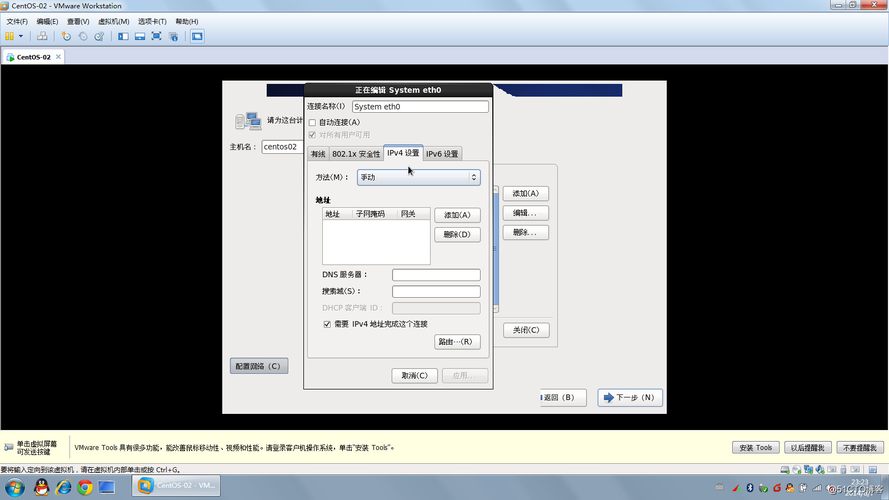Toggle the library sidebar view icon
Viewport: 889px width, 500px height.
[123, 36]
